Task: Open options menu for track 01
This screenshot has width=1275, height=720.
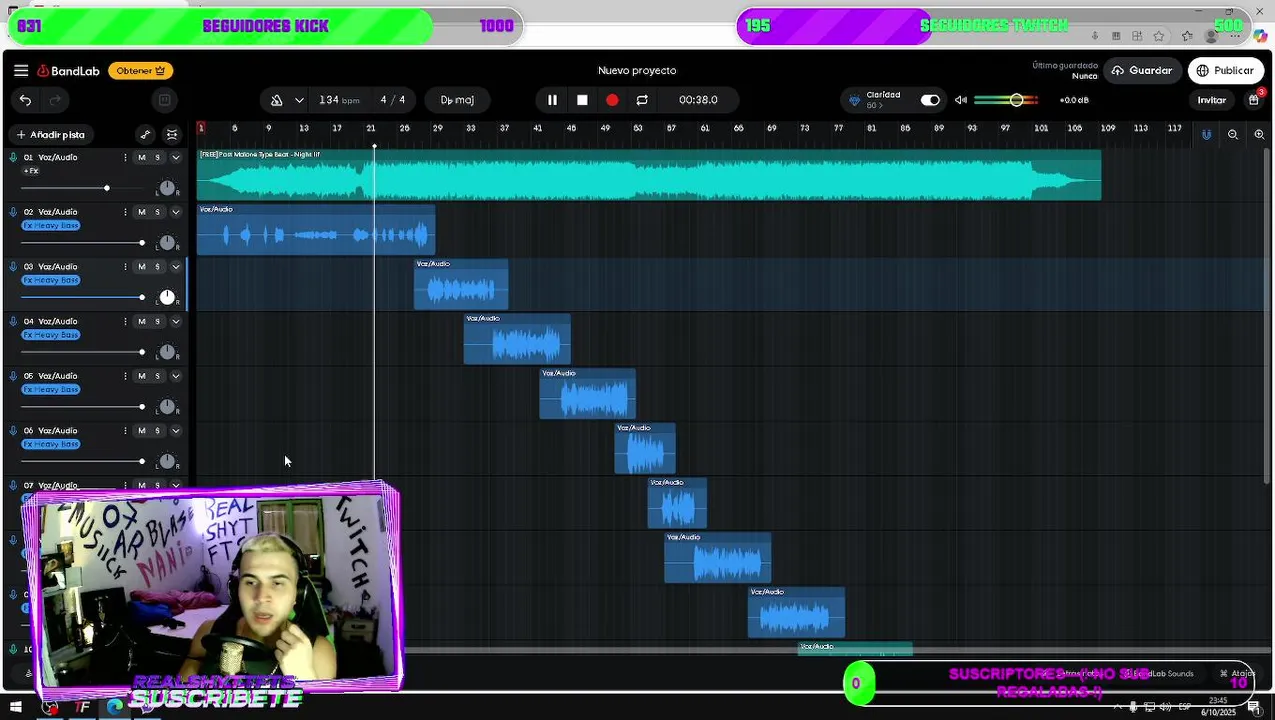Action: 125,157
